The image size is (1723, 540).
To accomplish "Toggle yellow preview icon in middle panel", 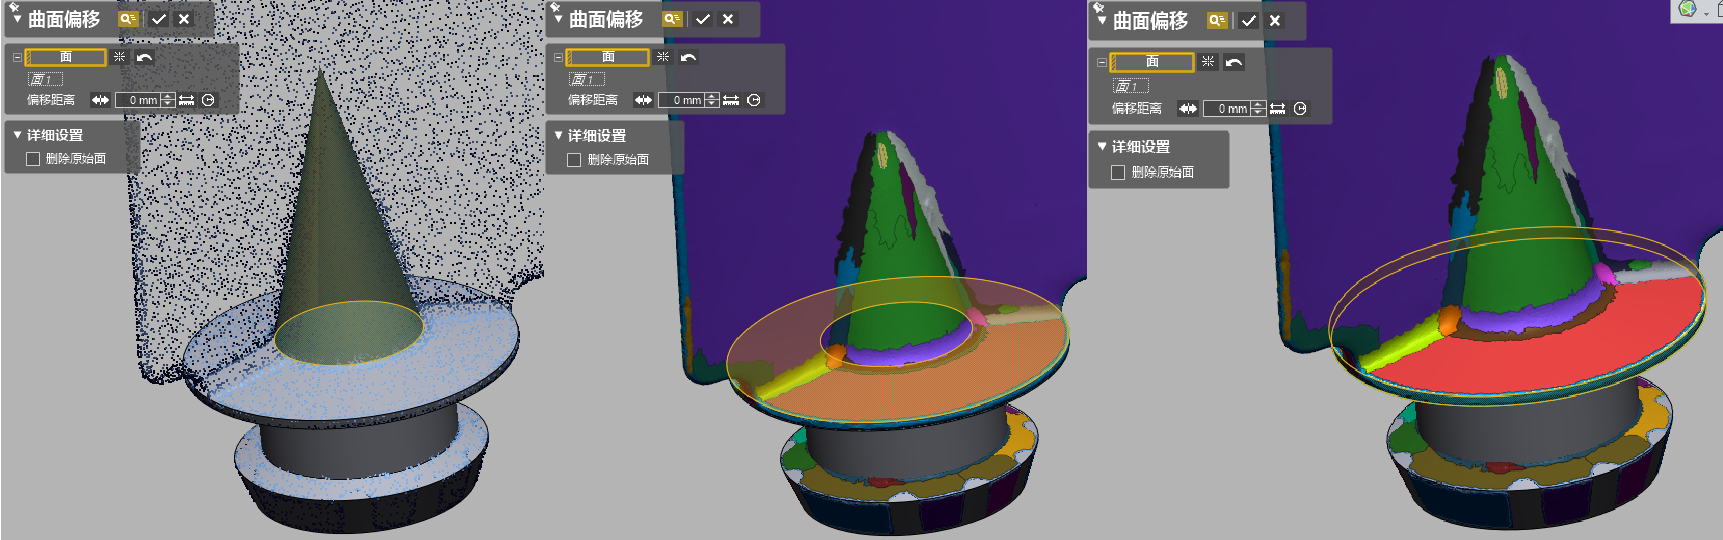I will coord(672,19).
